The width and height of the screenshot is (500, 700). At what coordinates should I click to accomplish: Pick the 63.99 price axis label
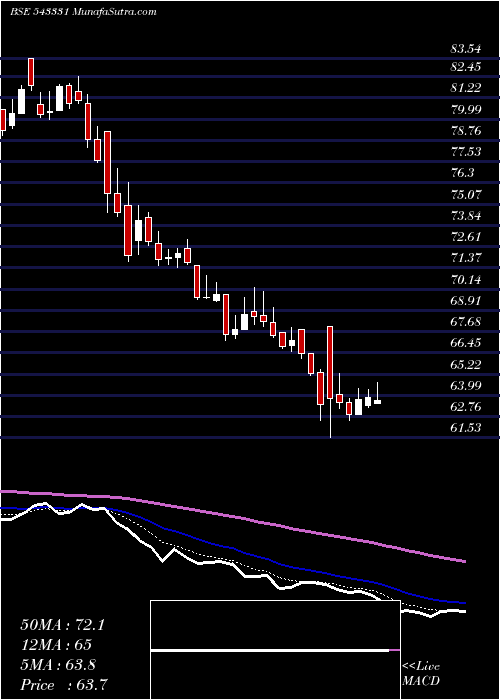466,386
